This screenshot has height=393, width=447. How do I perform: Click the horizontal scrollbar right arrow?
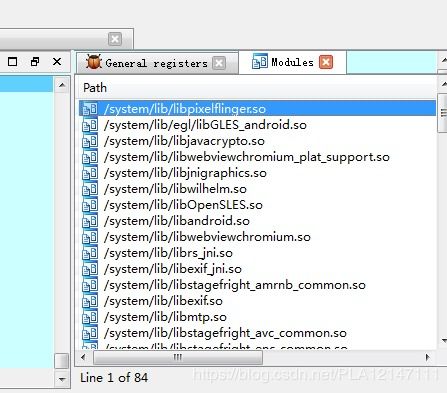tap(427, 357)
